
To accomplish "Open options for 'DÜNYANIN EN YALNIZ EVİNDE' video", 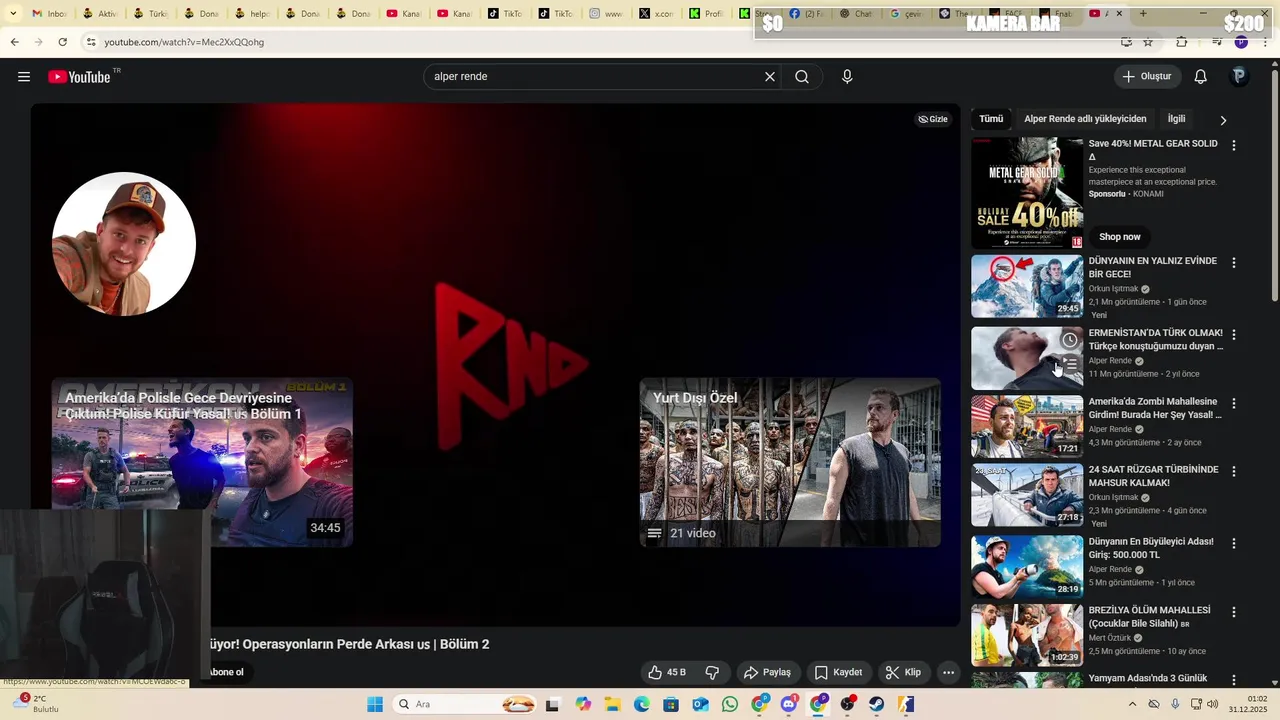I will point(1234,263).
